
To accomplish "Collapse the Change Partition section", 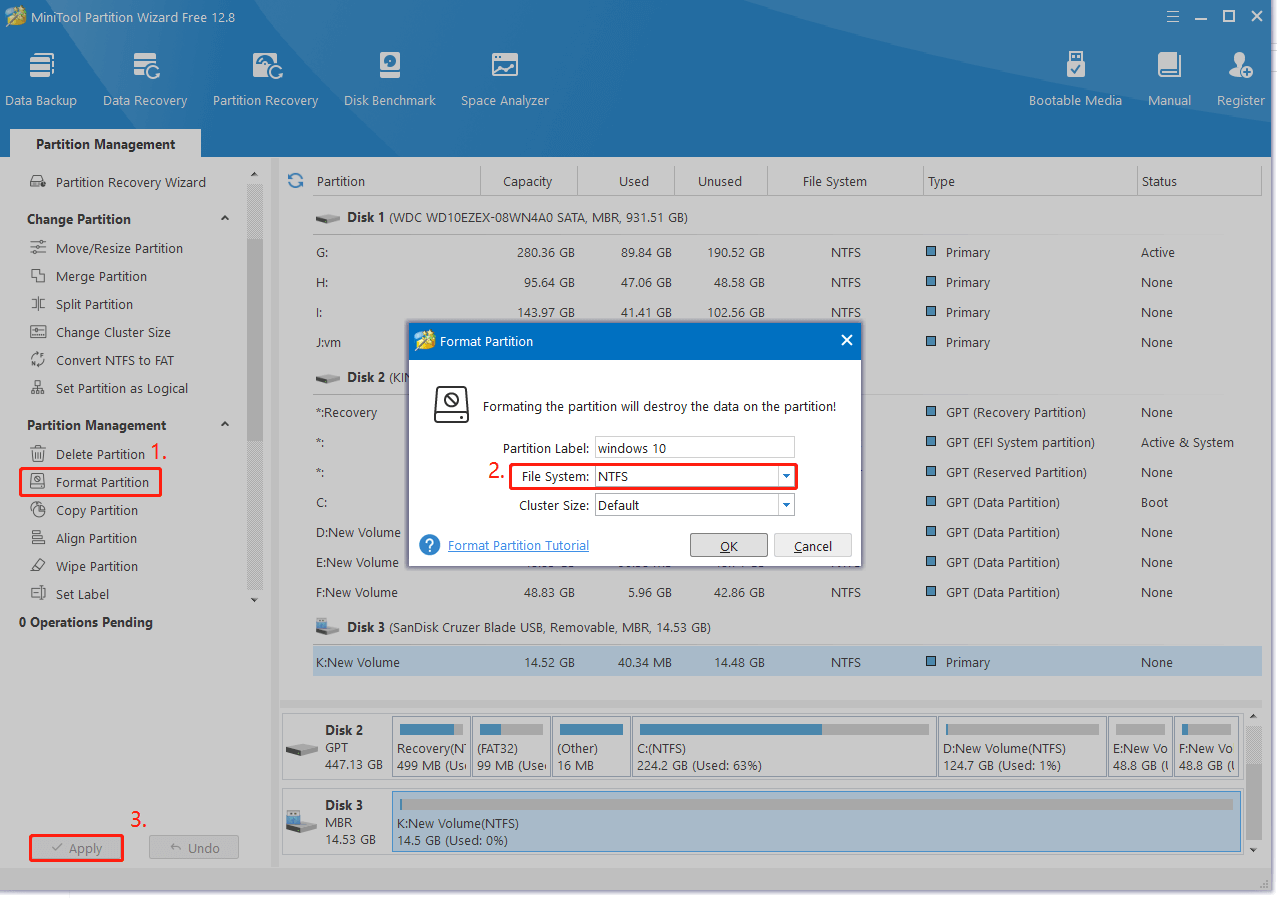I will tap(225, 219).
